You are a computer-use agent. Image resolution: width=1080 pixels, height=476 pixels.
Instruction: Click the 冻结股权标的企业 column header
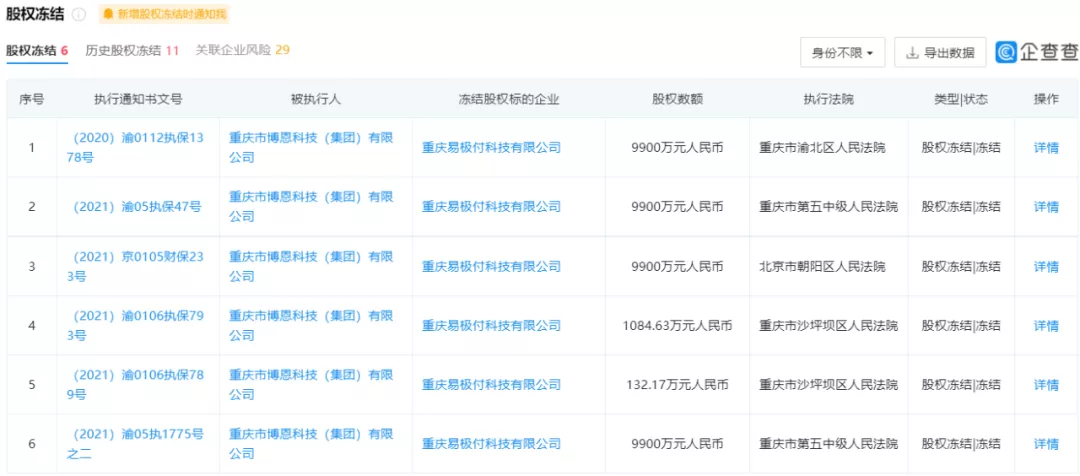pyautogui.click(x=509, y=99)
